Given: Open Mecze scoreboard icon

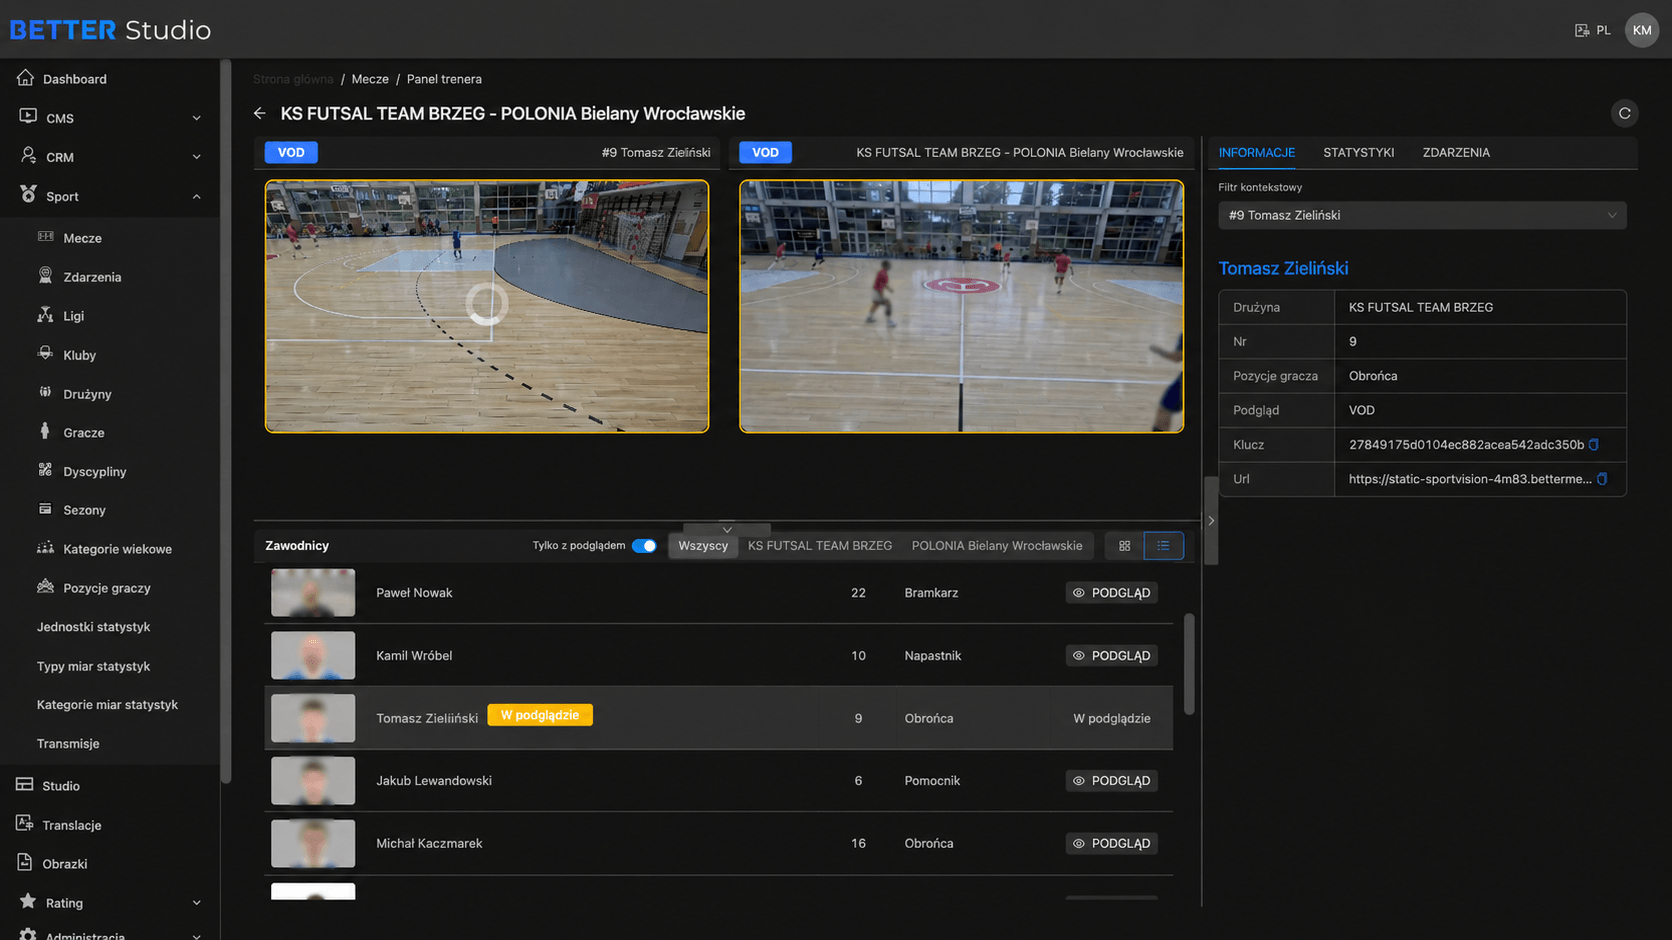Looking at the screenshot, I should click(x=45, y=237).
